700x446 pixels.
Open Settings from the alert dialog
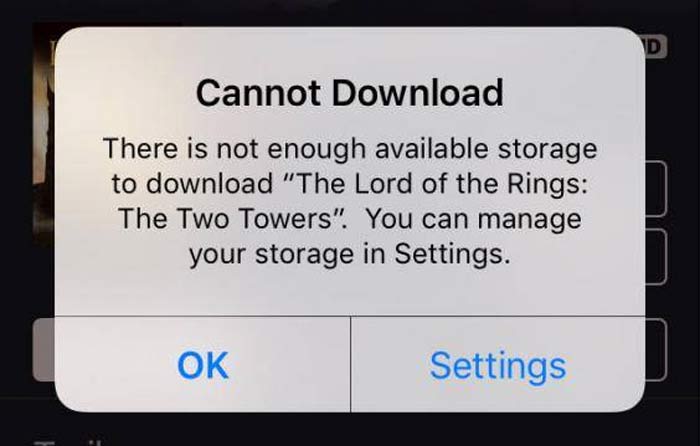pyautogui.click(x=498, y=365)
